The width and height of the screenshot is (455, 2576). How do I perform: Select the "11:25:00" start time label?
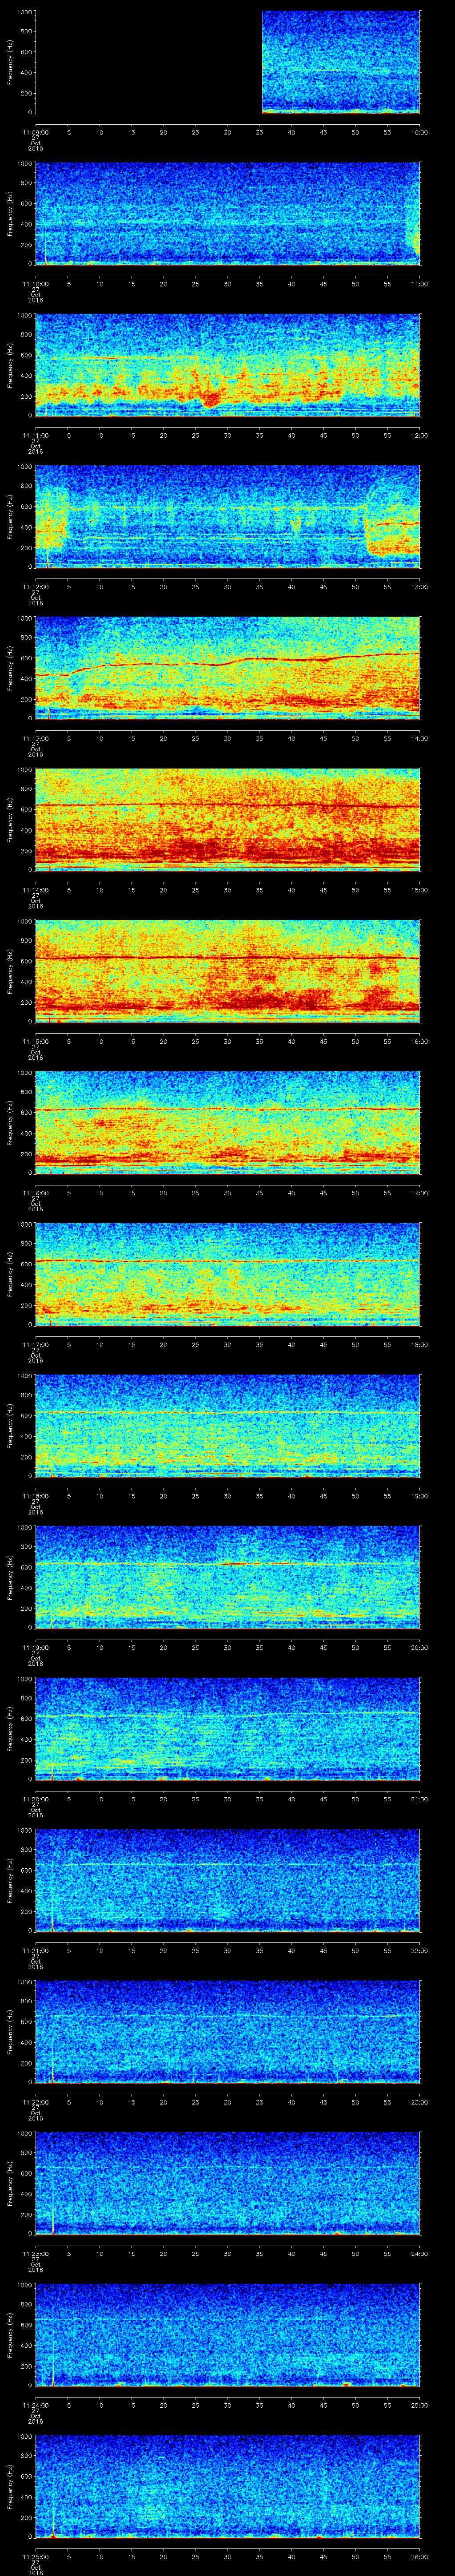tap(36, 2557)
